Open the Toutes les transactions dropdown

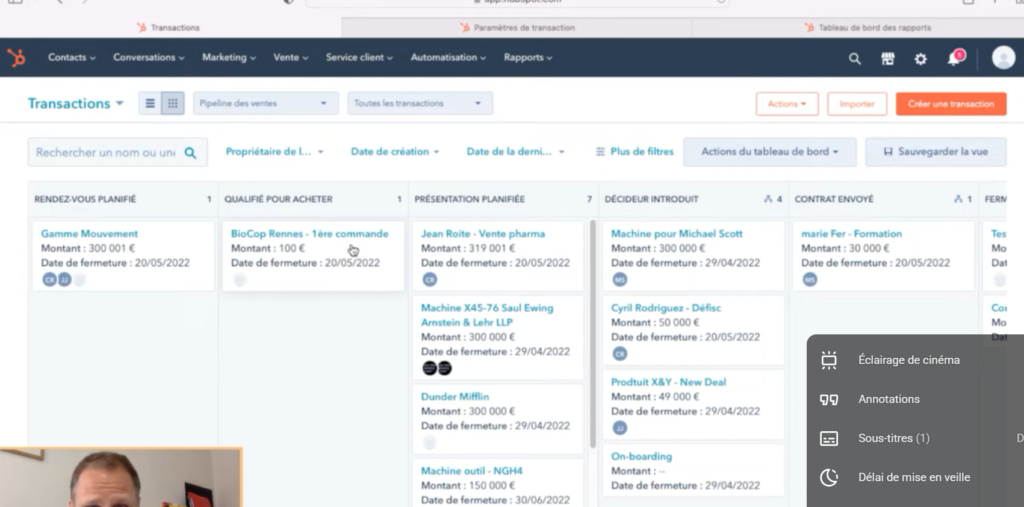(420, 103)
